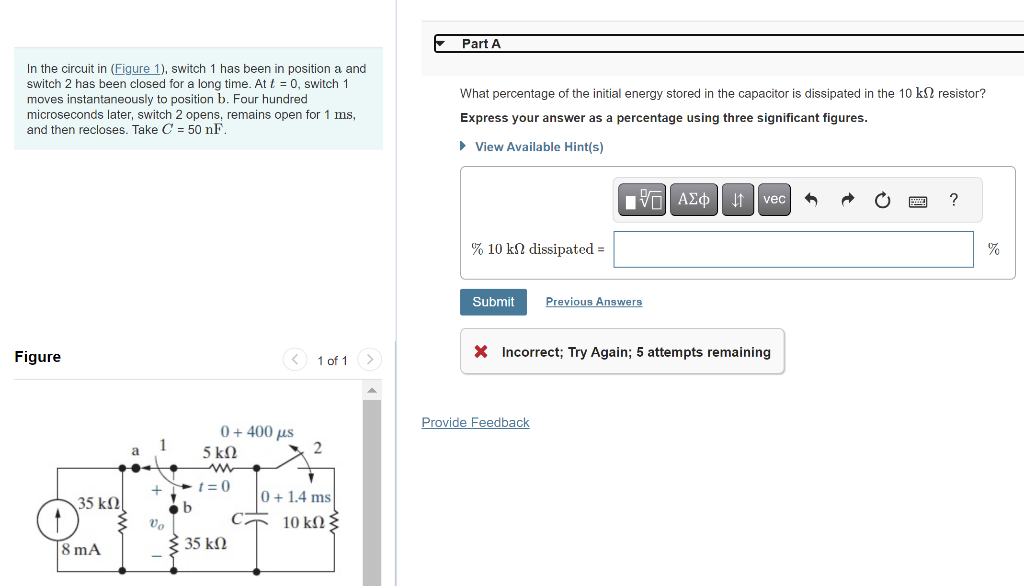
Task: Open Previous Answers
Action: tap(593, 301)
